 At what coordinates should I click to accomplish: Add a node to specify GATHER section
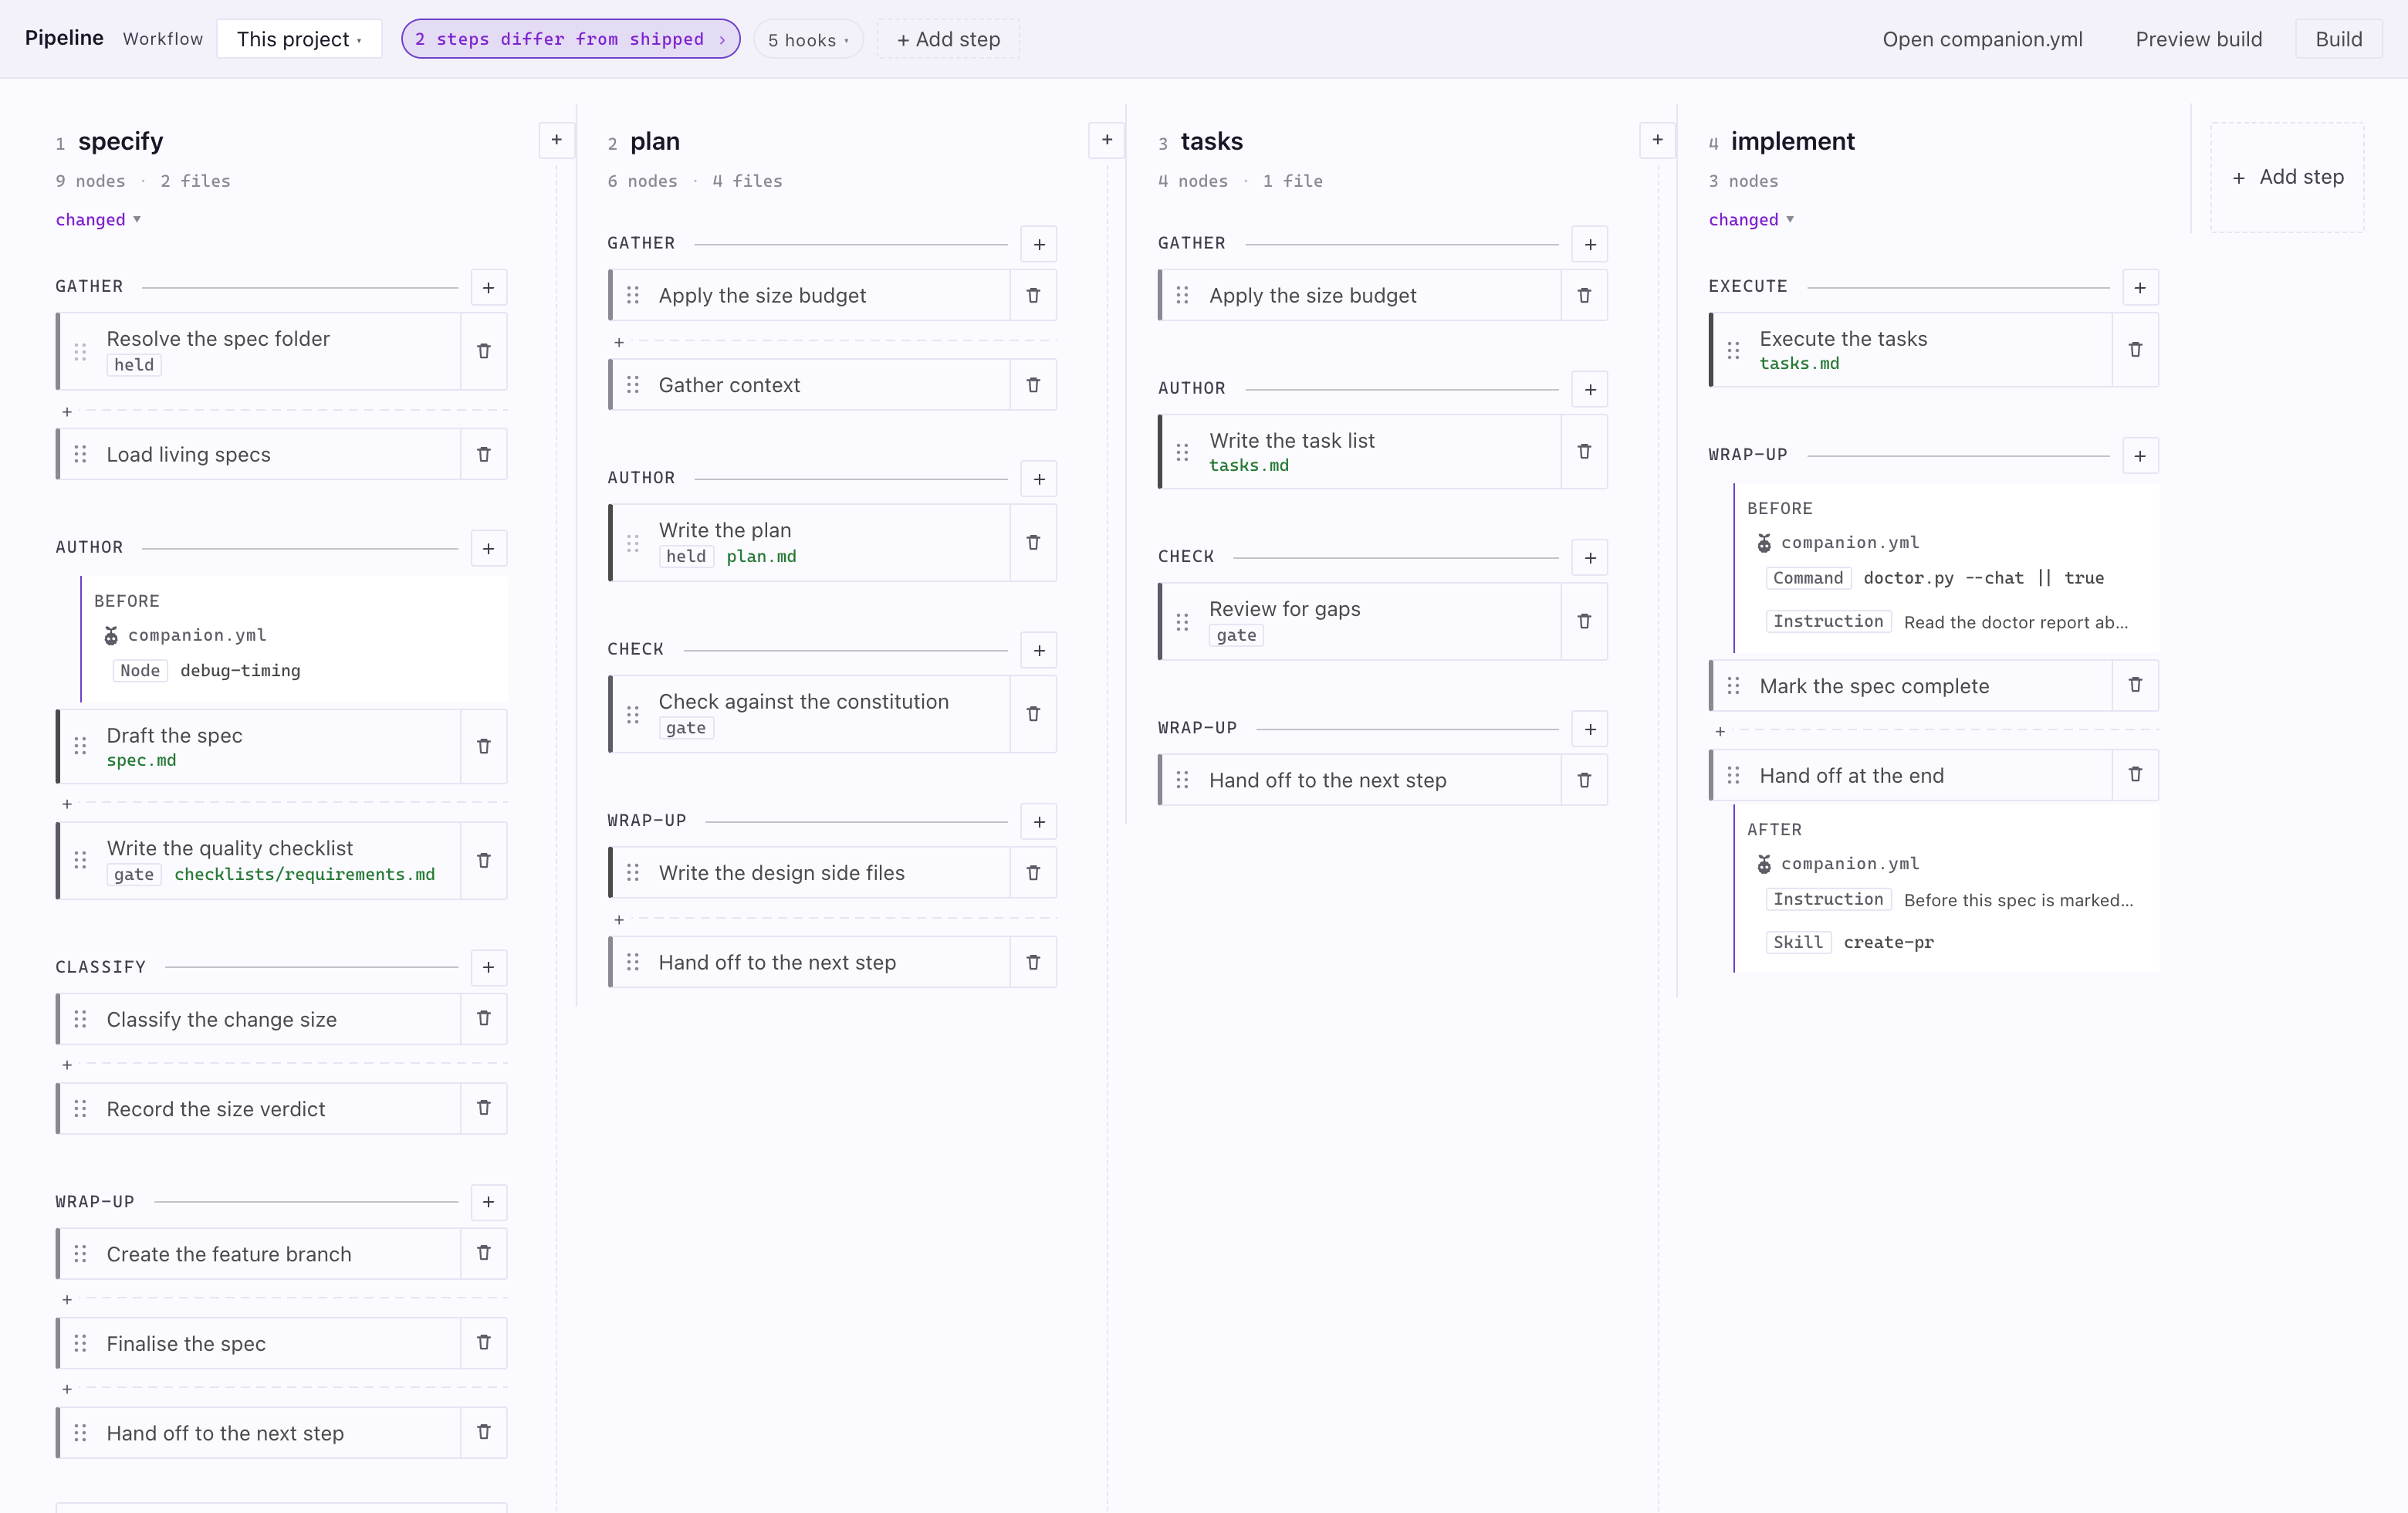point(489,288)
